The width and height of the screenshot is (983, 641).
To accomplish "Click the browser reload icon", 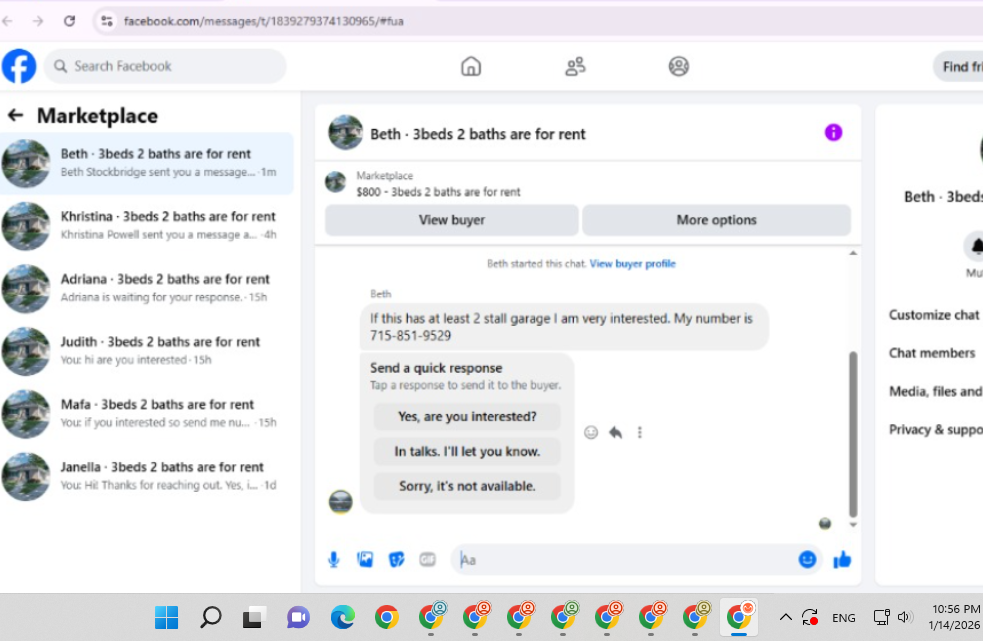I will (x=69, y=21).
